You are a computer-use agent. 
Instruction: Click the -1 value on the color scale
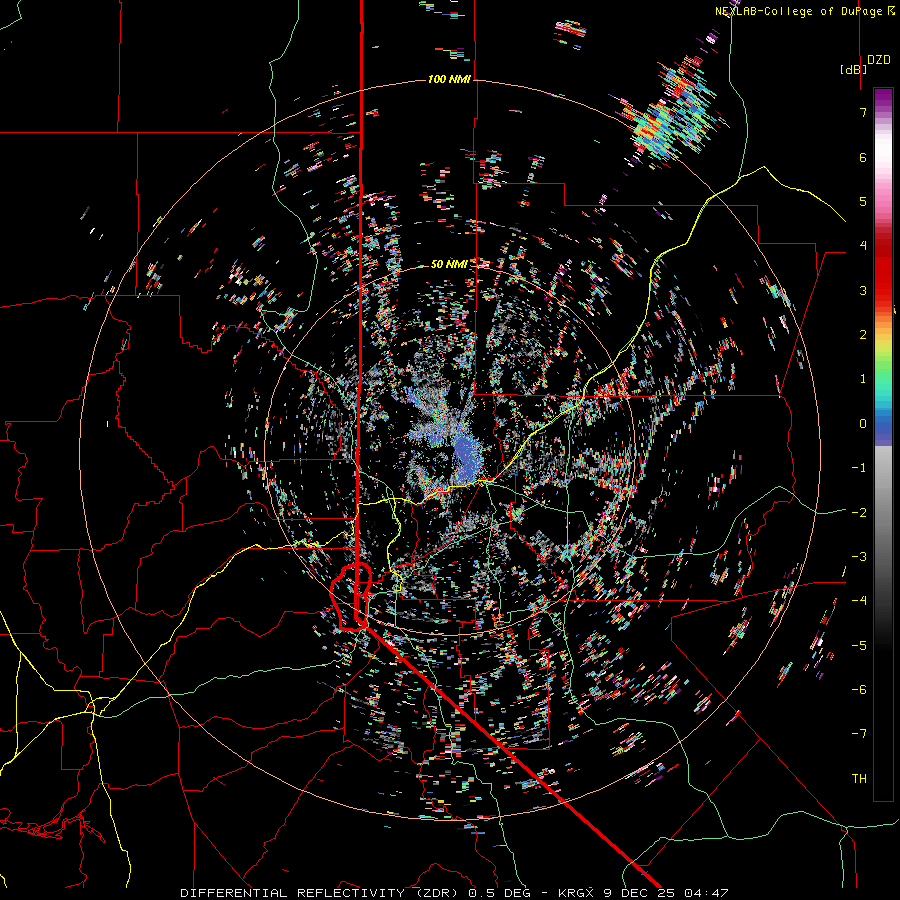pyautogui.click(x=859, y=468)
